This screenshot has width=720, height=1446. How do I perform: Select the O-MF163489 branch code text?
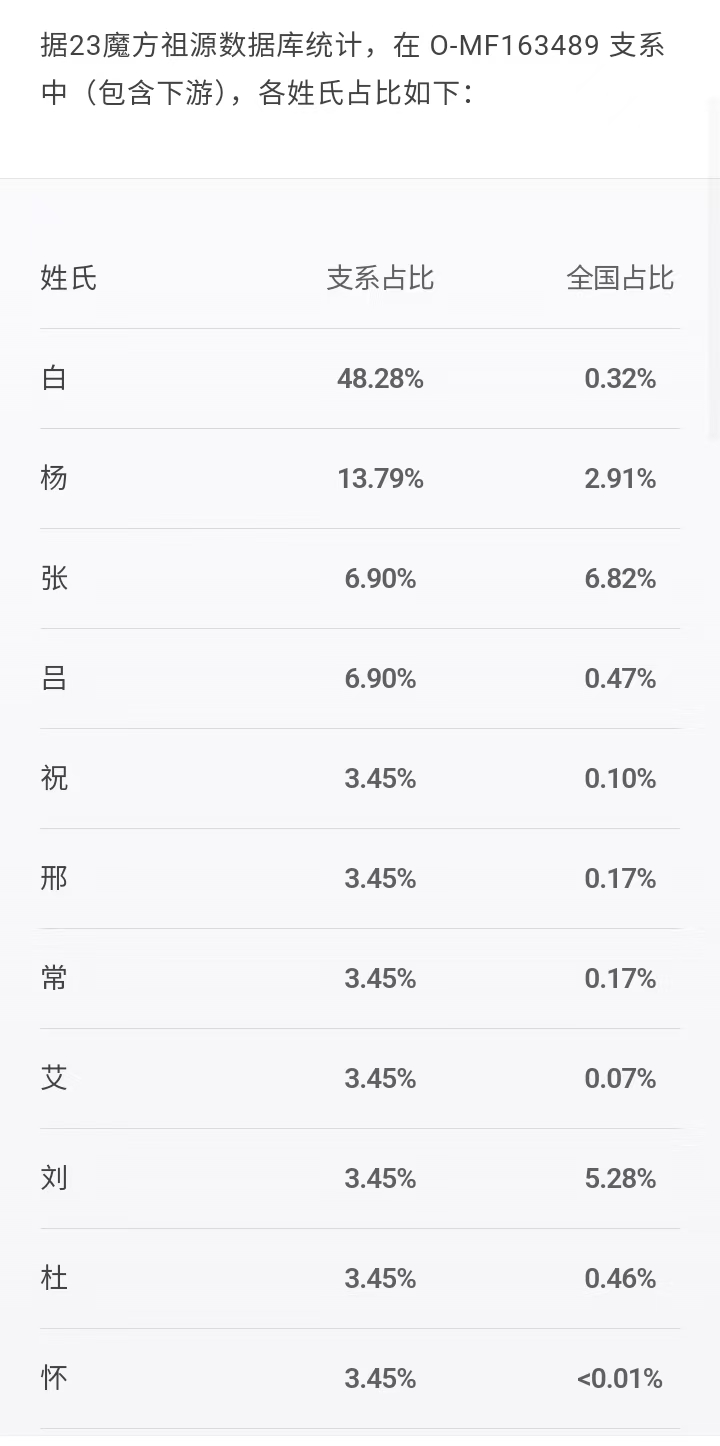pos(514,46)
